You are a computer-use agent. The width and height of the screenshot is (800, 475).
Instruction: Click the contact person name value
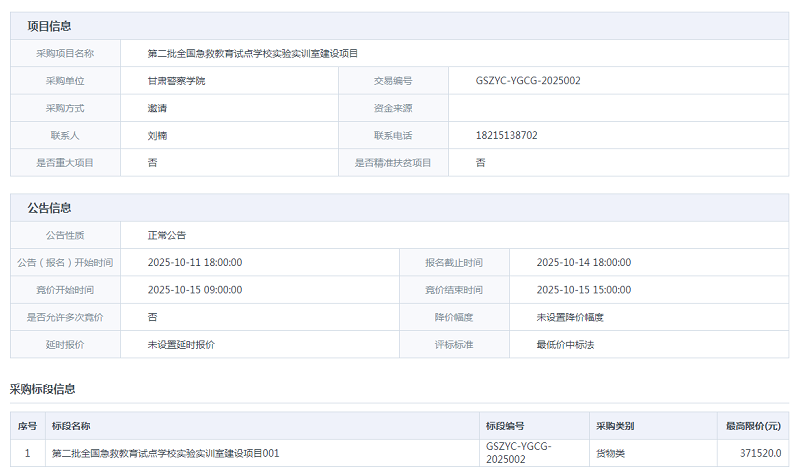(157, 135)
